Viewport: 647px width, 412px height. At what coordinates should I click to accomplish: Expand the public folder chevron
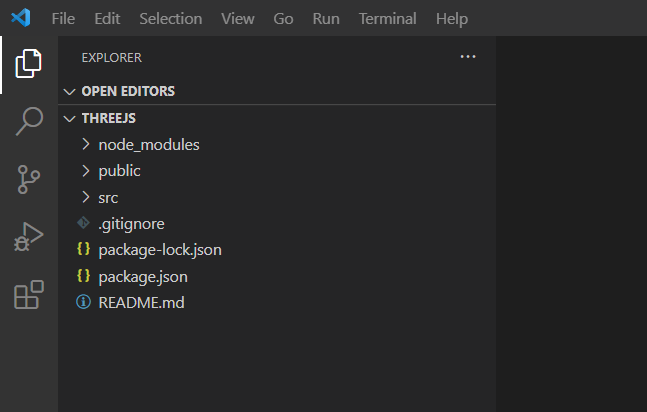[85, 170]
